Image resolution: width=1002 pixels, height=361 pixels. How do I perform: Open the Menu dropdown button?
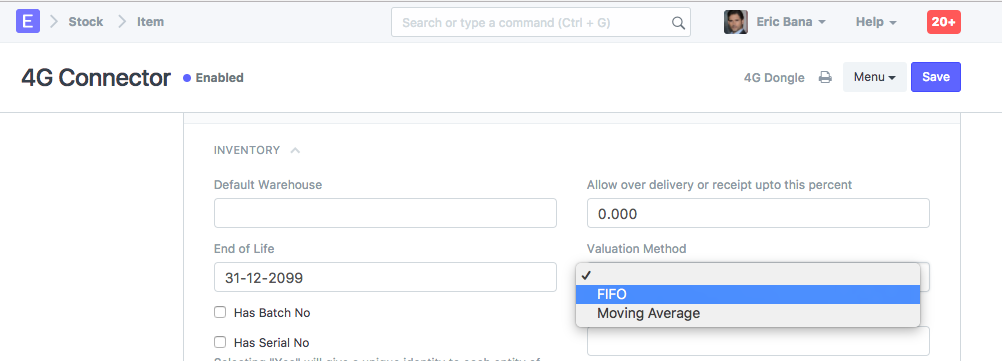coord(875,77)
